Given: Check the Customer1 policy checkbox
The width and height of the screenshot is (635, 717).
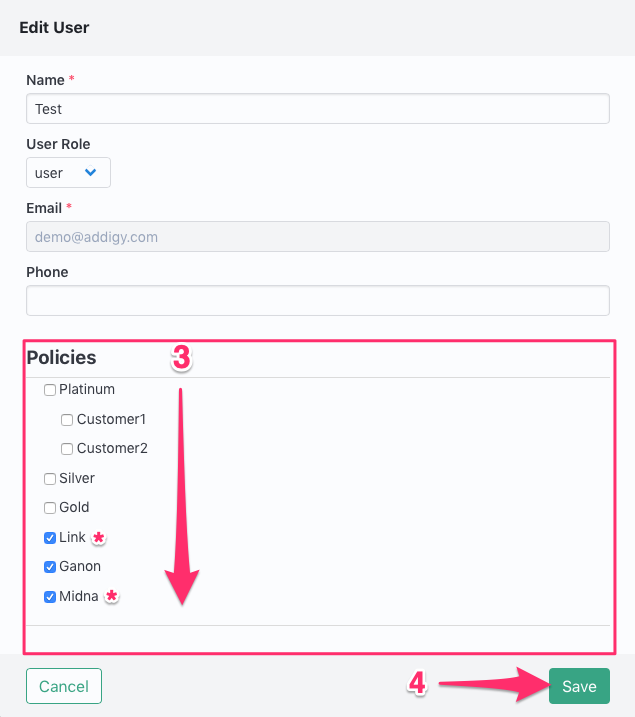Looking at the screenshot, I should [67, 420].
